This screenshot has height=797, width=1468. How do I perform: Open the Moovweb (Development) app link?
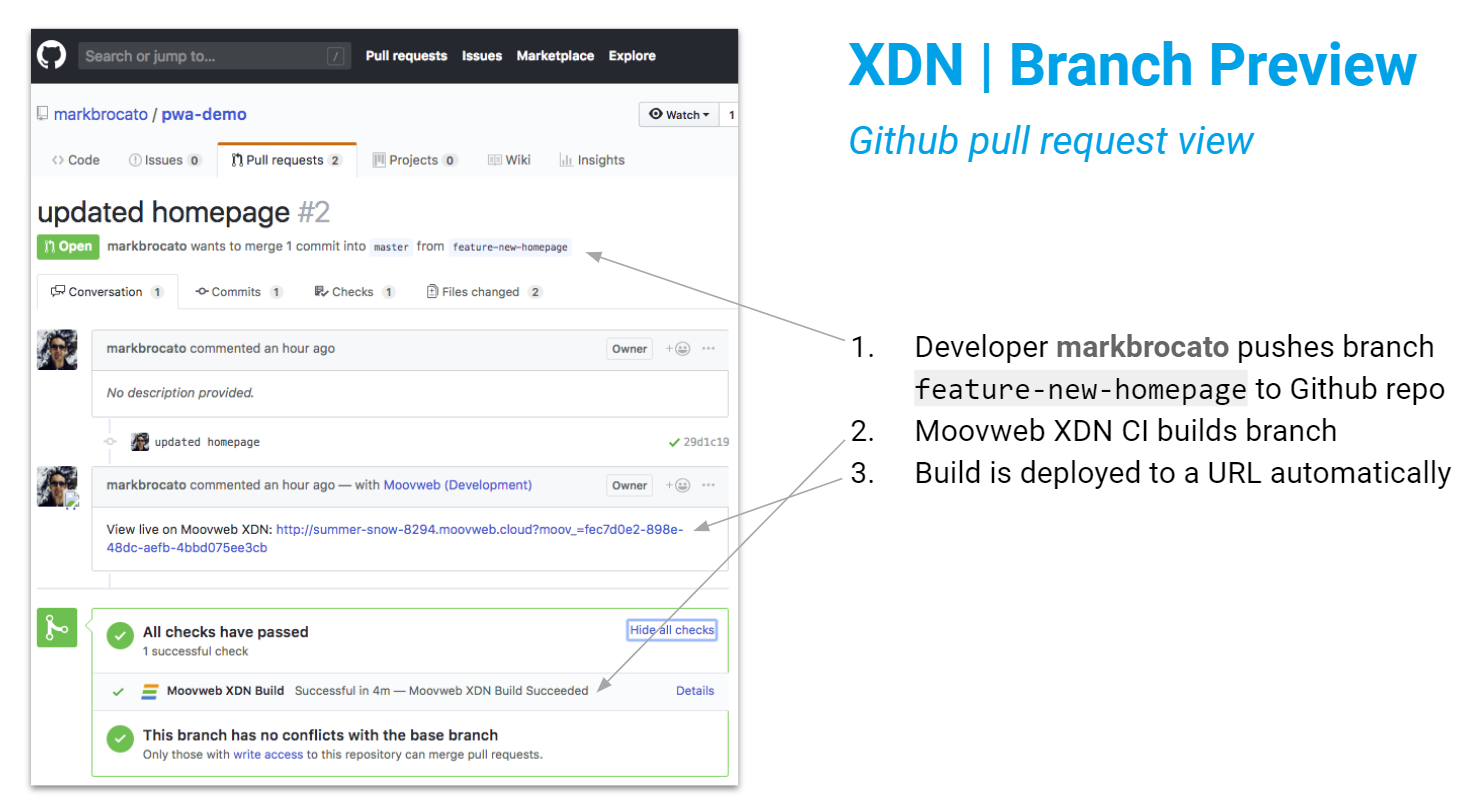click(457, 485)
